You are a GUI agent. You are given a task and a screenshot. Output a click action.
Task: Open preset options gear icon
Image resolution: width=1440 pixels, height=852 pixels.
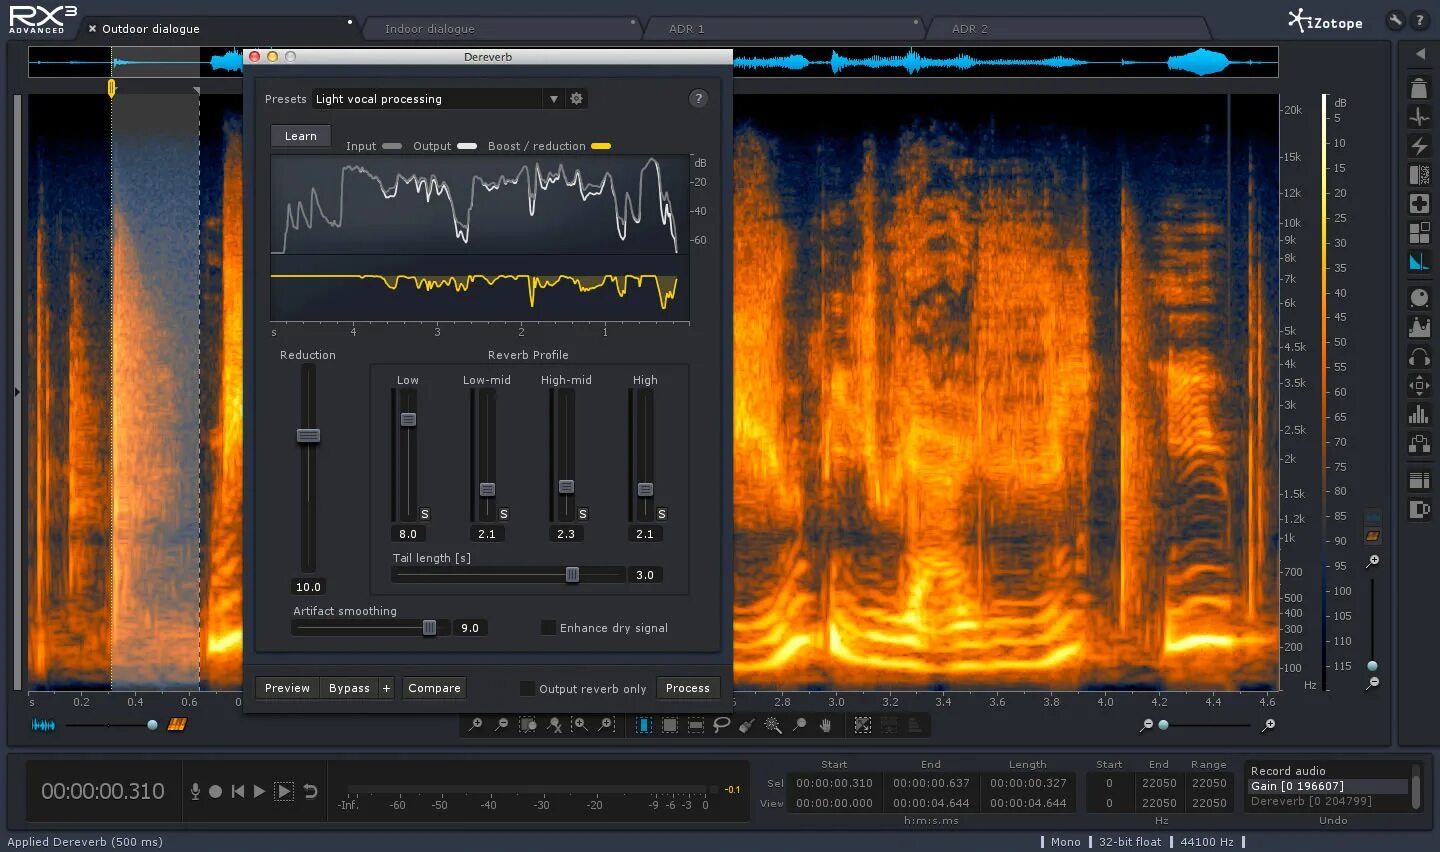(x=576, y=98)
